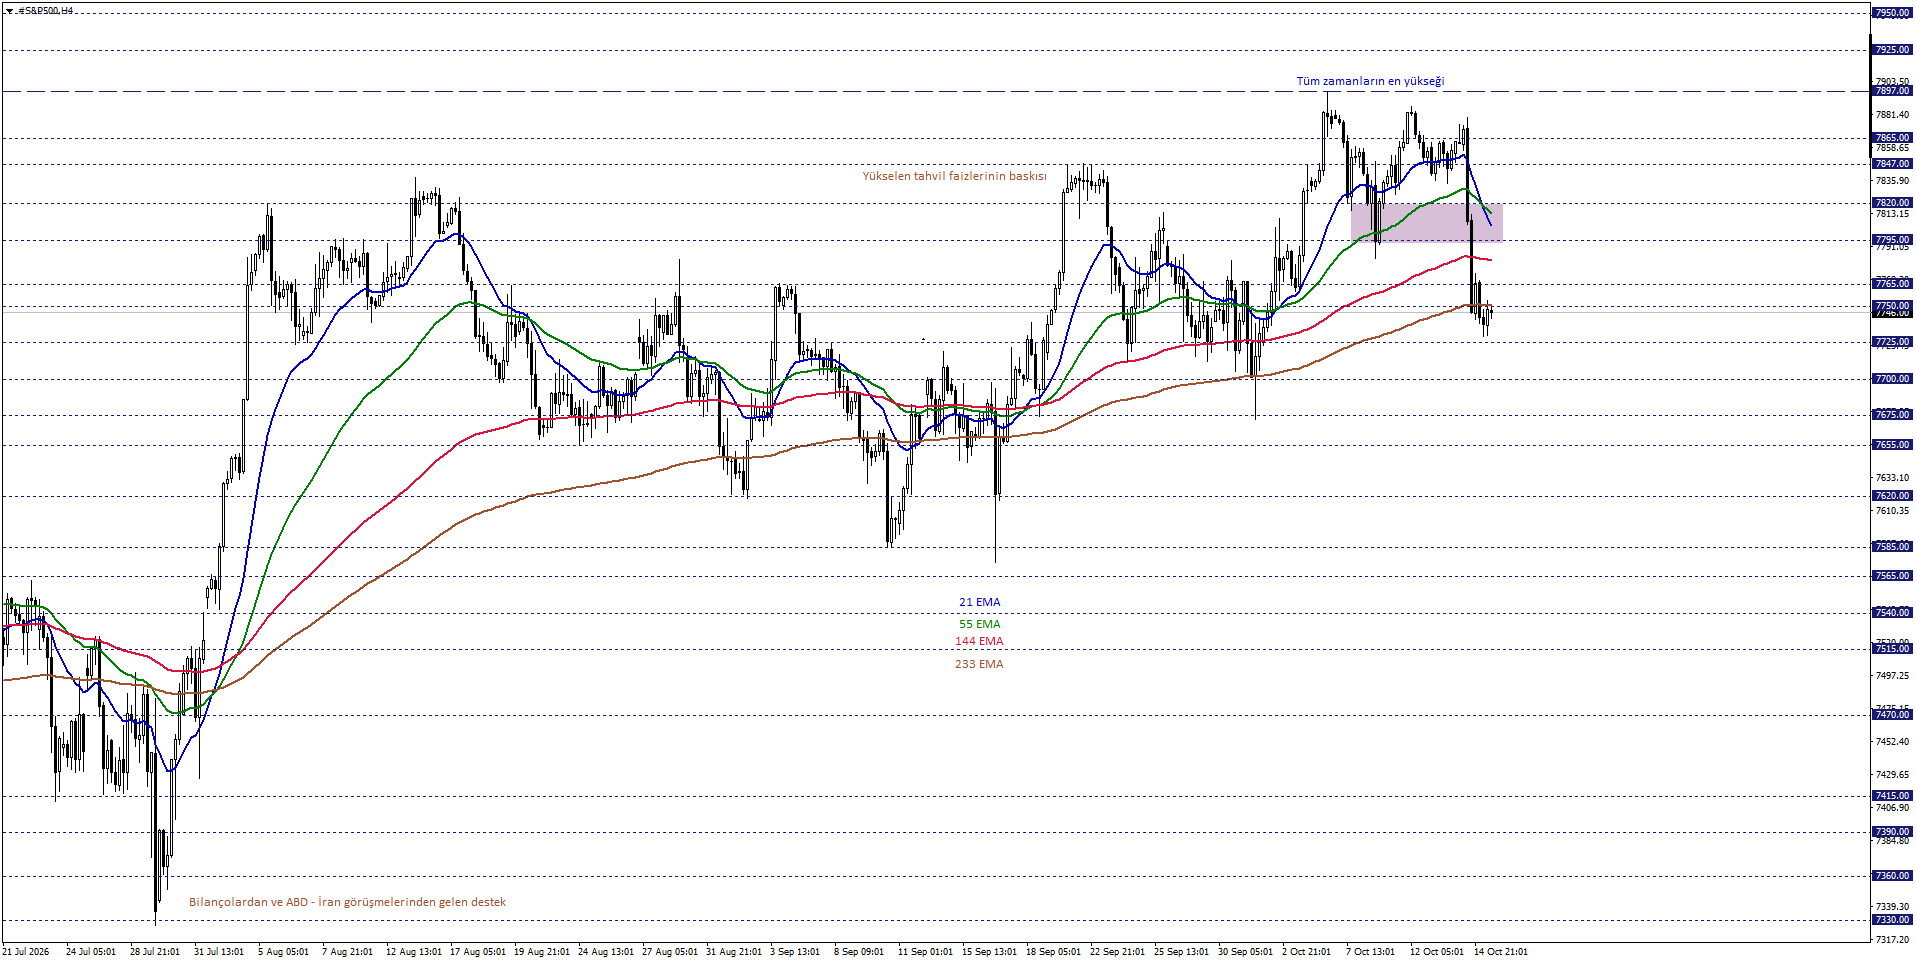This screenshot has width=1916, height=963.
Task: Click the '17 Aug 05:01' time axis label
Action: pyautogui.click(x=477, y=952)
